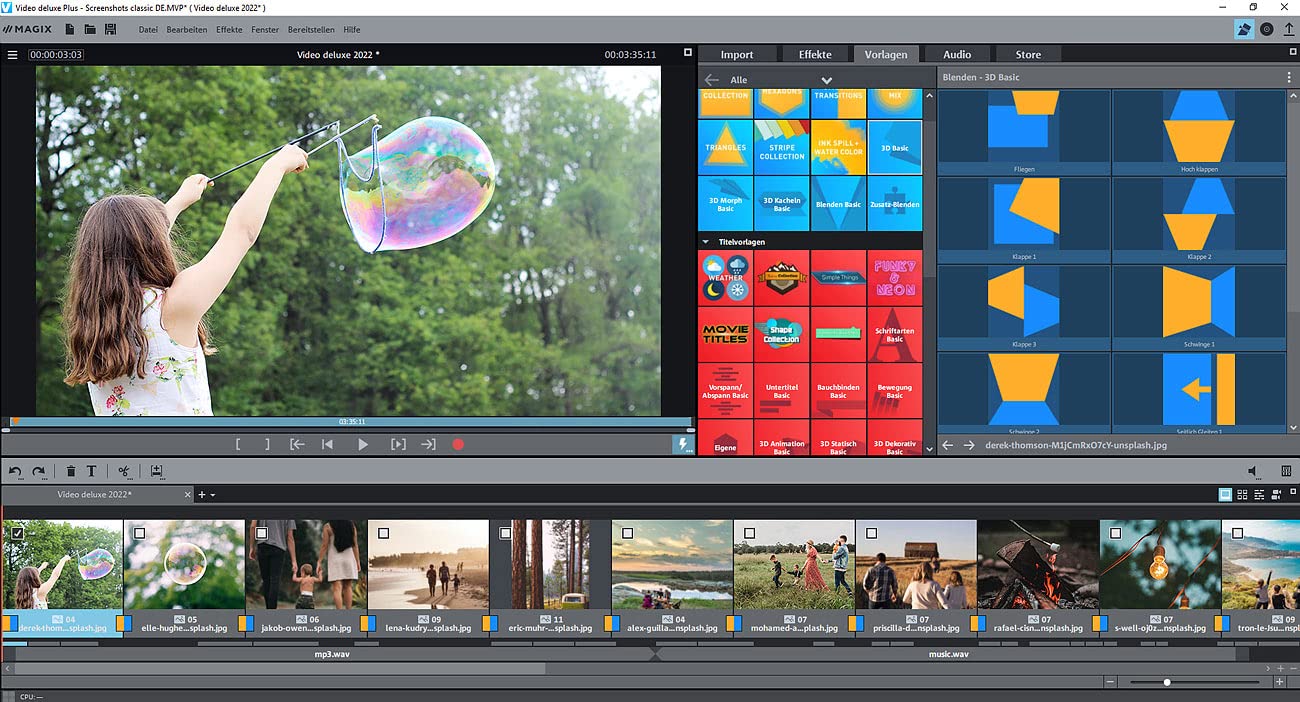The image size is (1300, 702).
Task: Jump to range end arrow
Action: click(x=428, y=444)
